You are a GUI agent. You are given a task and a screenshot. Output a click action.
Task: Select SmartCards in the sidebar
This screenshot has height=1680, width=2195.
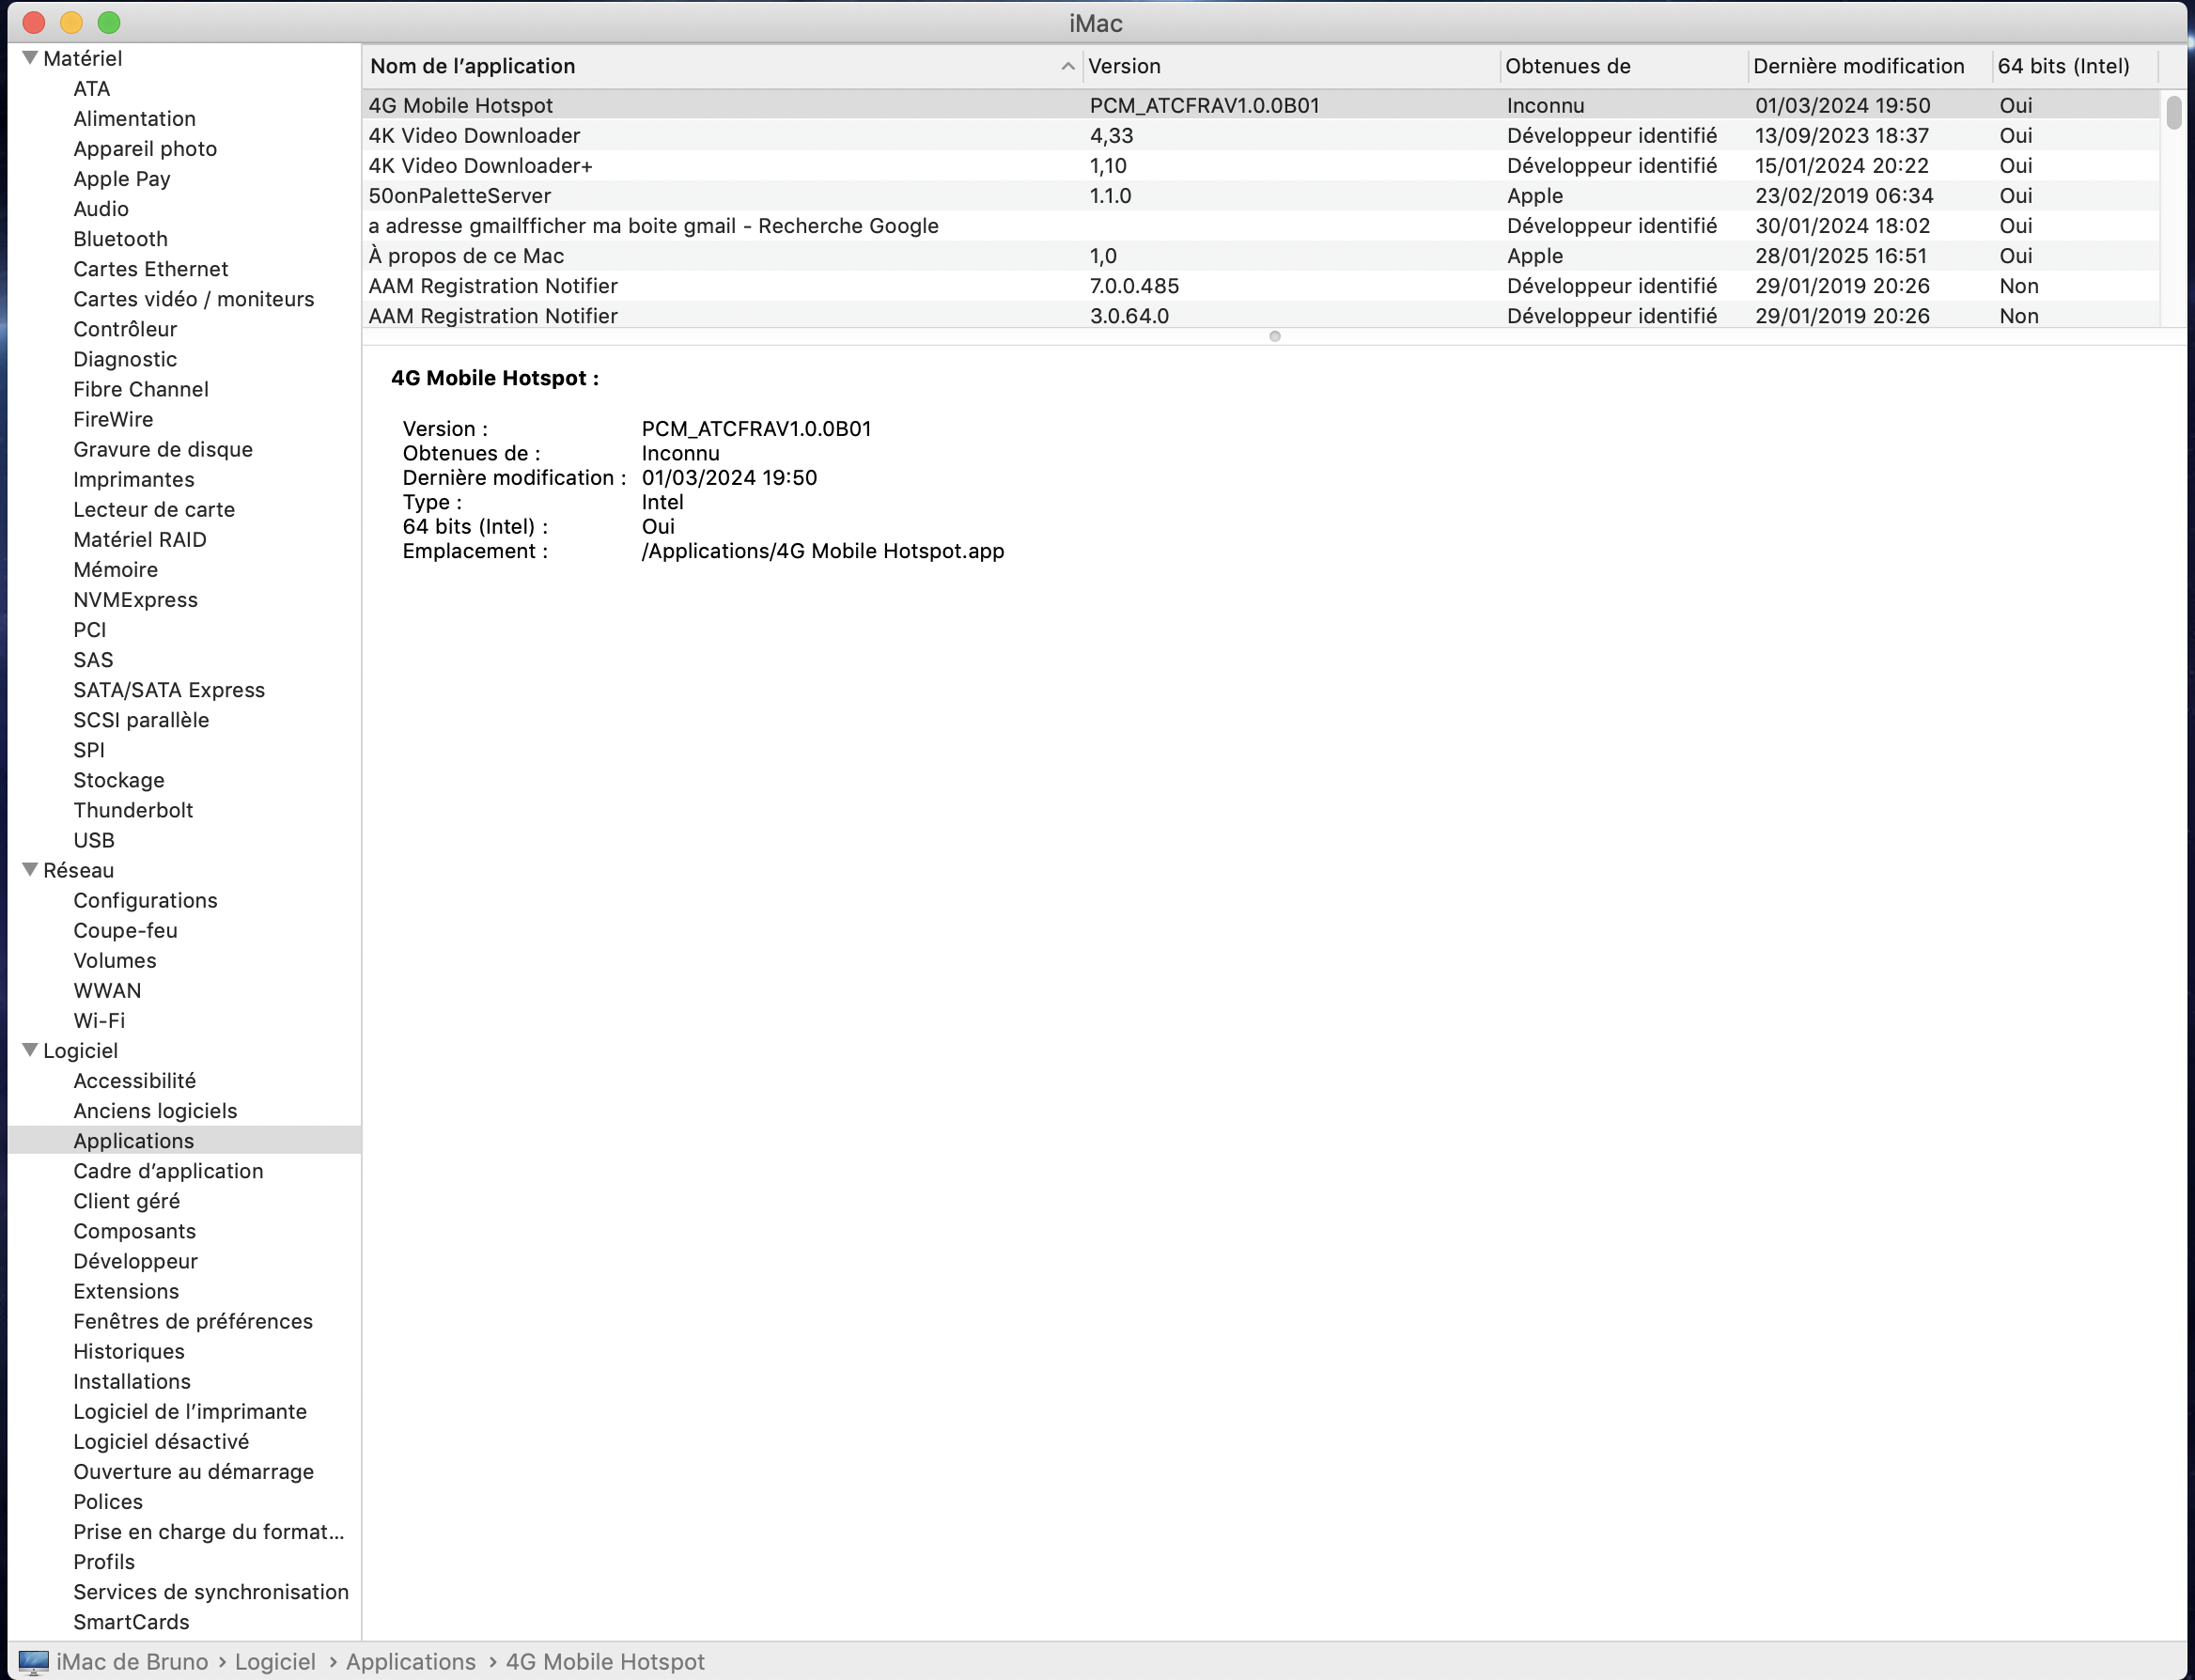[x=131, y=1620]
